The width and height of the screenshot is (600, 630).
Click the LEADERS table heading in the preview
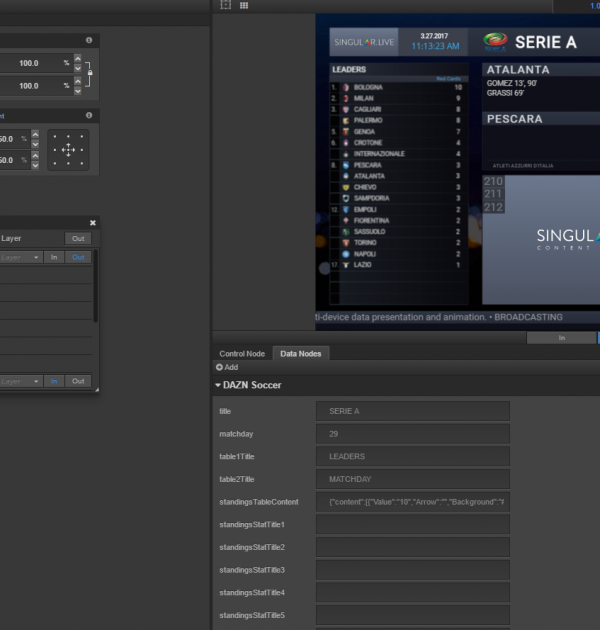(349, 70)
